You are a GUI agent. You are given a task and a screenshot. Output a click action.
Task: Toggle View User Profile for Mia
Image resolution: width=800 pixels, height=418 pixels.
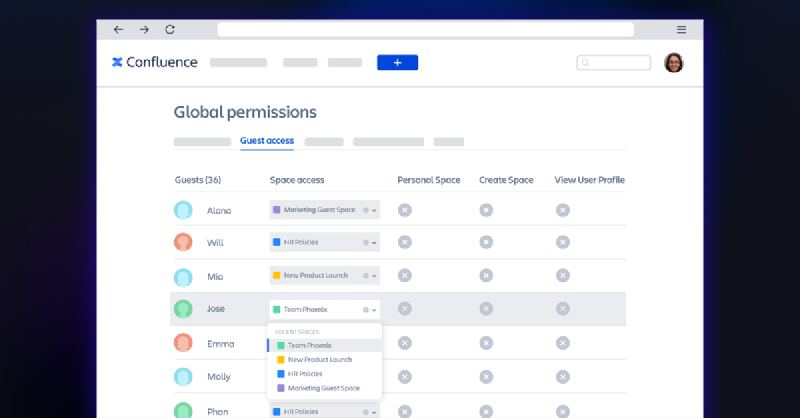[x=563, y=276]
